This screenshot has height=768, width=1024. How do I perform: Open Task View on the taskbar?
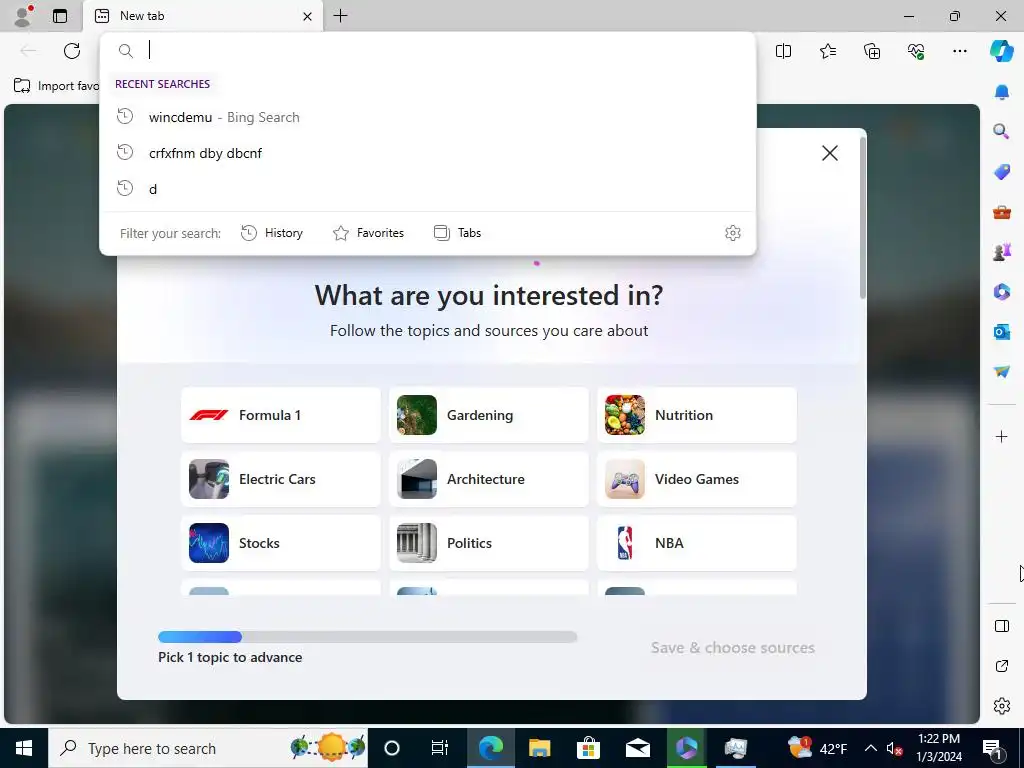[x=440, y=748]
